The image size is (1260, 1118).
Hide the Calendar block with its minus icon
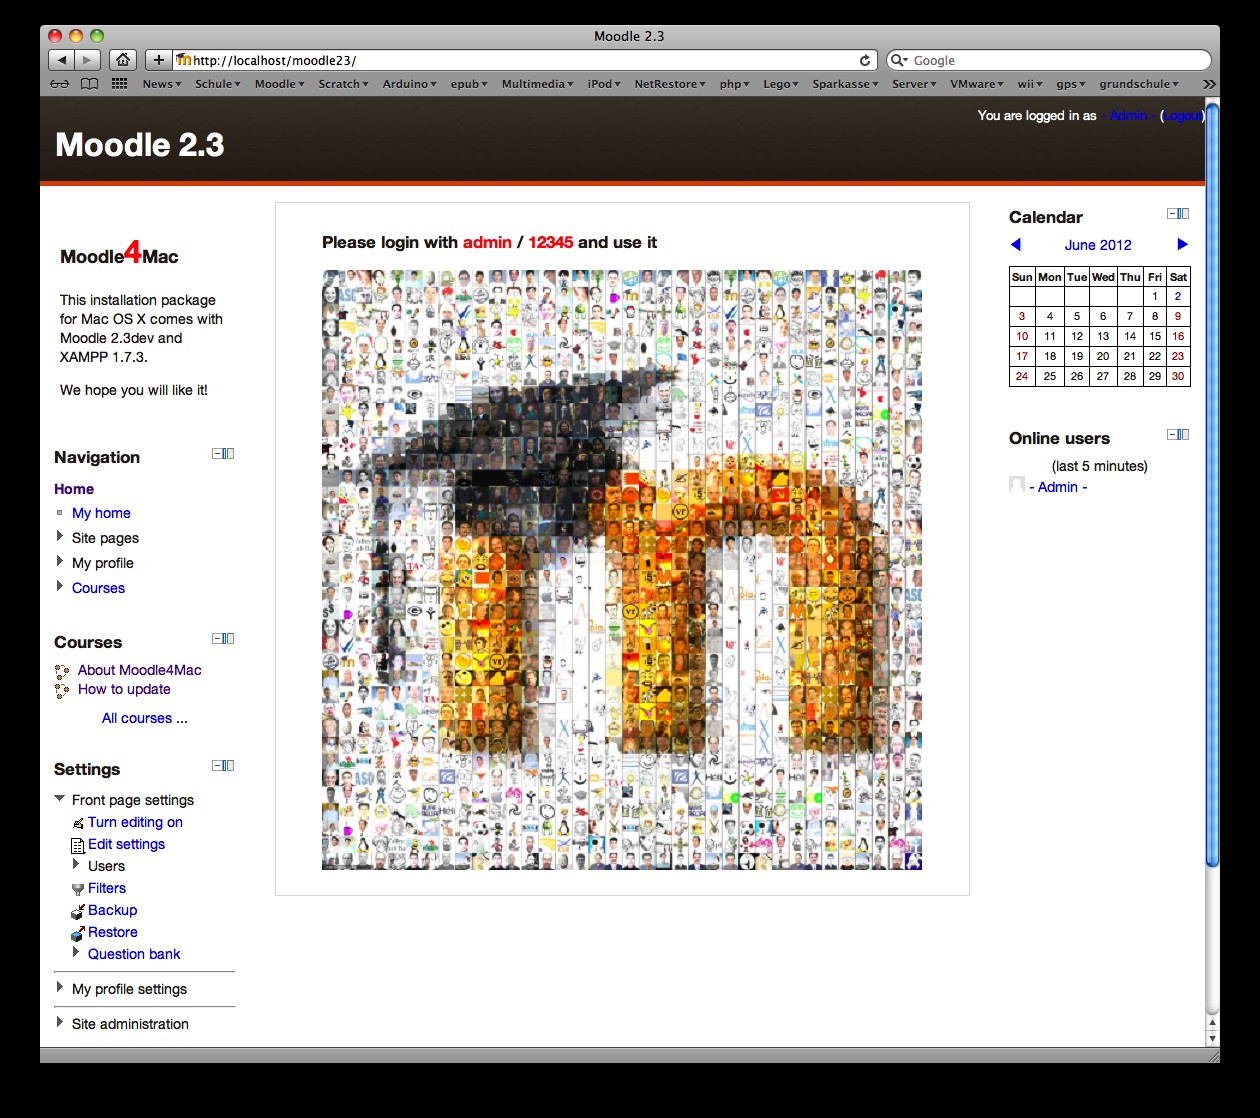pos(1172,214)
